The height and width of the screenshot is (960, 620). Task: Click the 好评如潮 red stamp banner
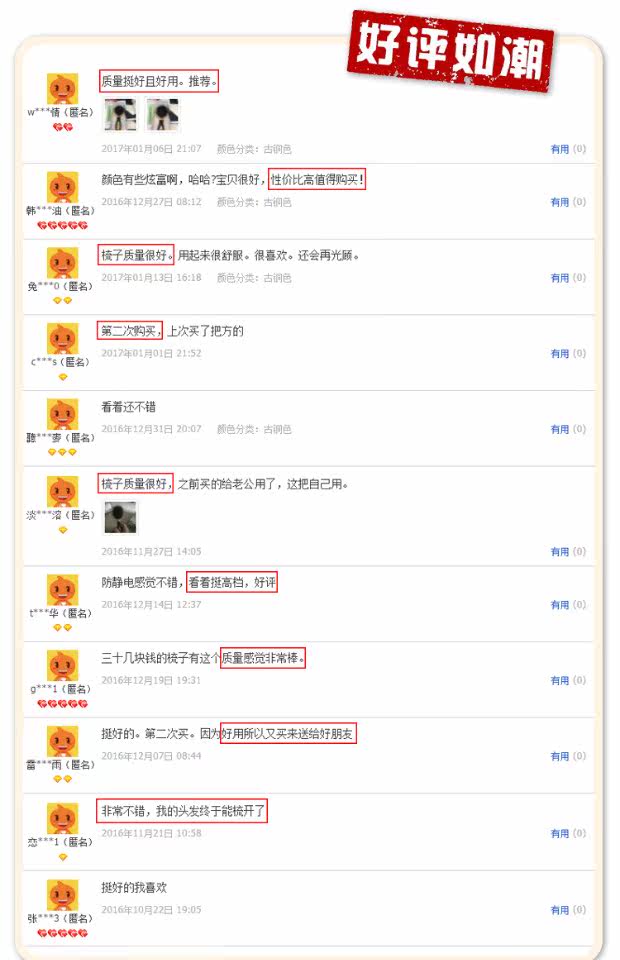(451, 51)
